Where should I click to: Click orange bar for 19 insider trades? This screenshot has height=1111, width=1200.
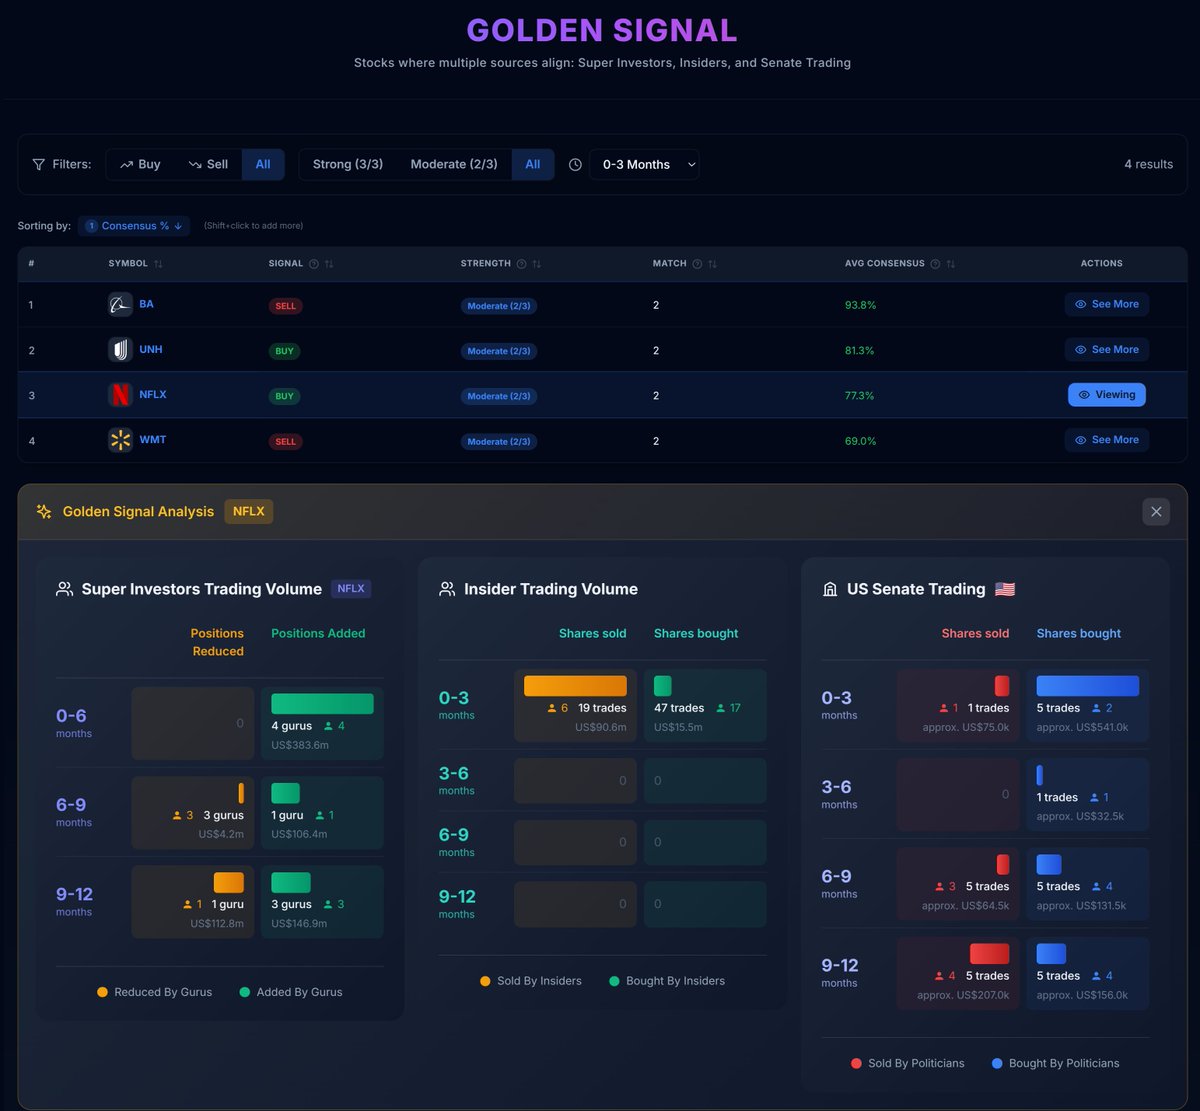pyautogui.click(x=575, y=686)
